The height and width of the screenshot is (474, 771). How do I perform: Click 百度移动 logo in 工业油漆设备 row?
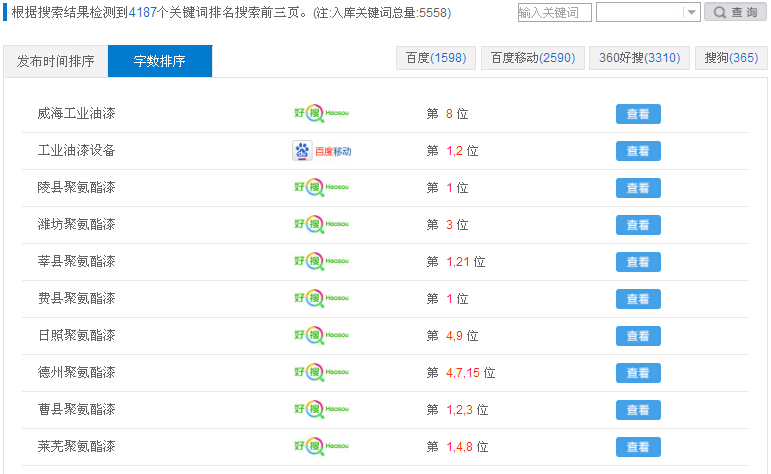[x=322, y=151]
